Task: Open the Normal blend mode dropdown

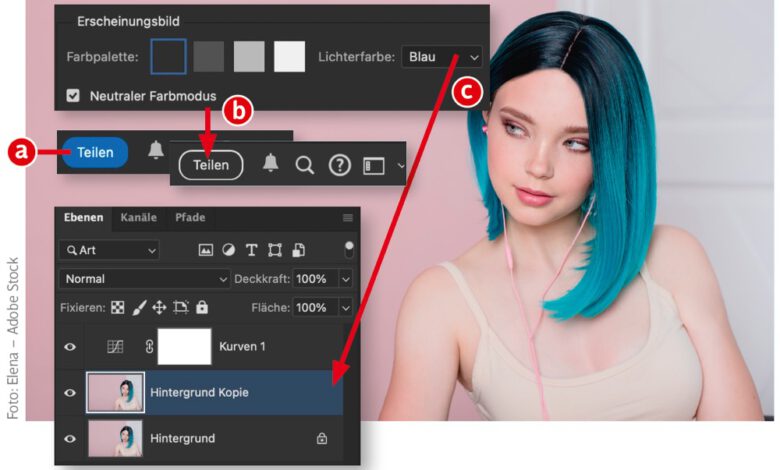Action: pos(144,279)
